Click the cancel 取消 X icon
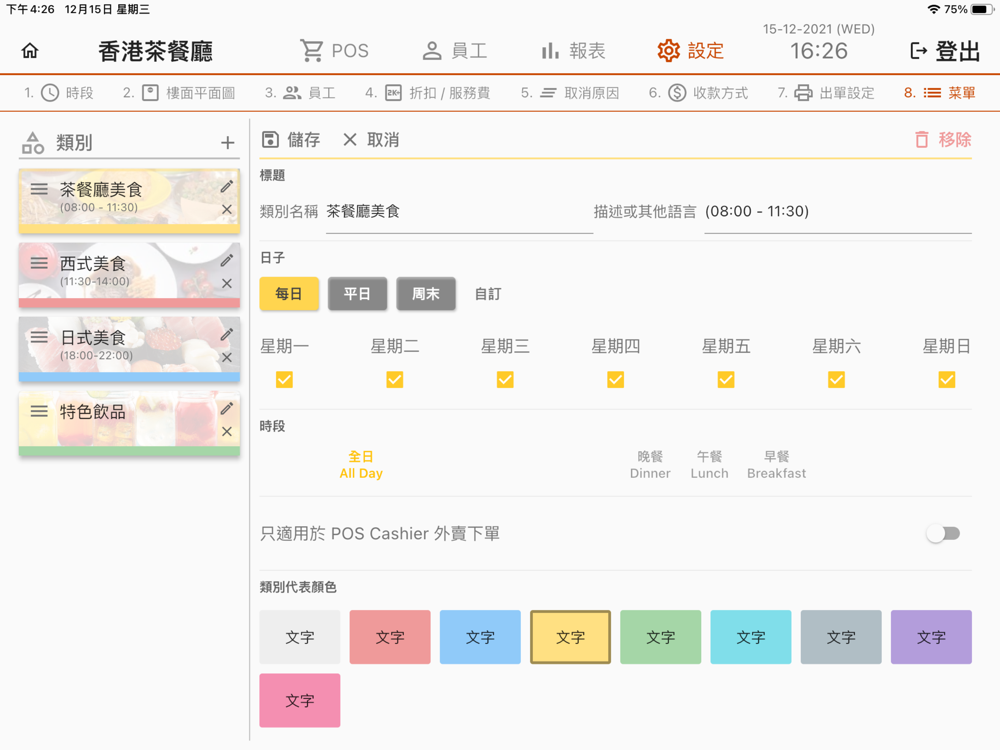 click(349, 140)
